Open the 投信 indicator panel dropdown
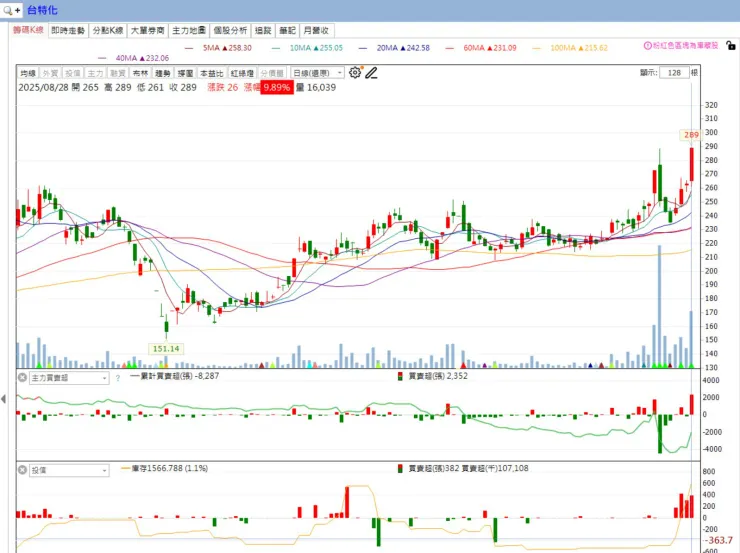Viewport: 740px width, 553px height. click(x=69, y=470)
